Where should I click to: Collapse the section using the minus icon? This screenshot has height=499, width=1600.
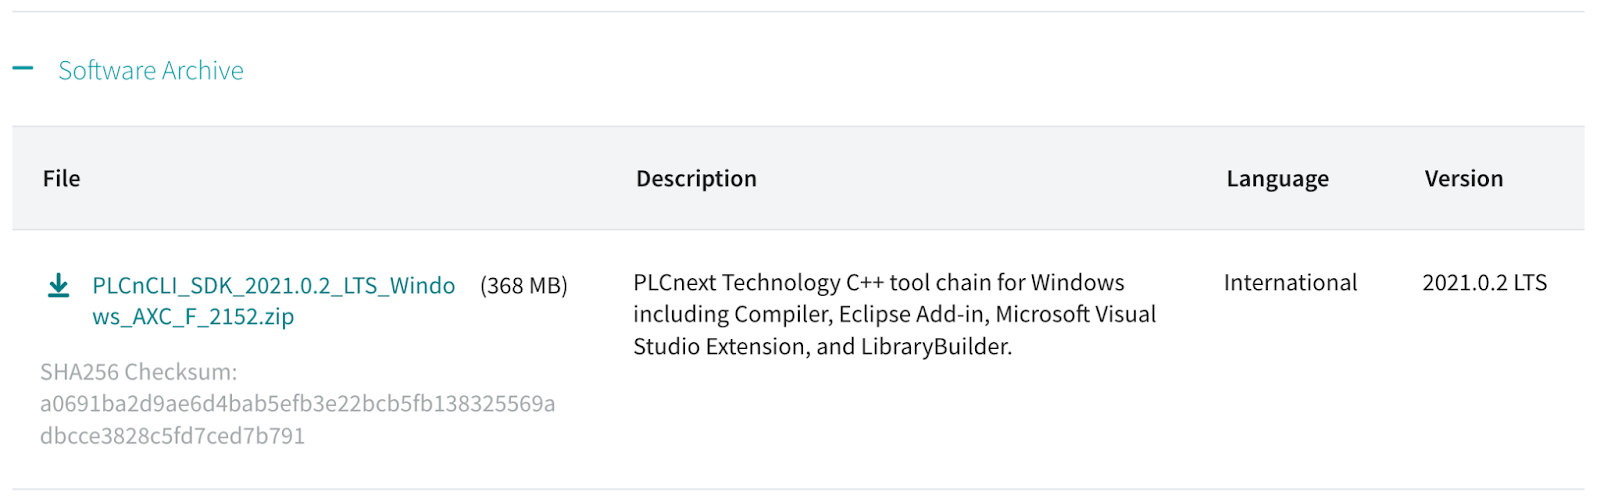coord(22,69)
